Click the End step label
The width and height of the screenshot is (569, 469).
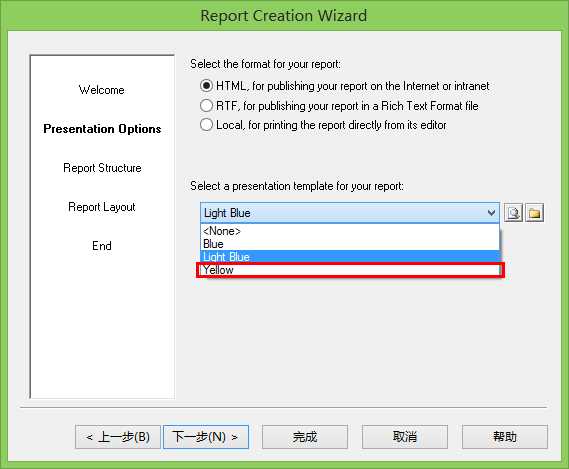[102, 246]
